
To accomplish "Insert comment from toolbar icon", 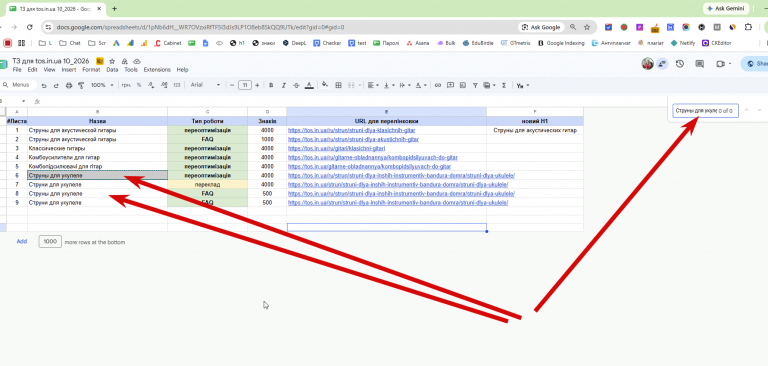I will [x=450, y=85].
